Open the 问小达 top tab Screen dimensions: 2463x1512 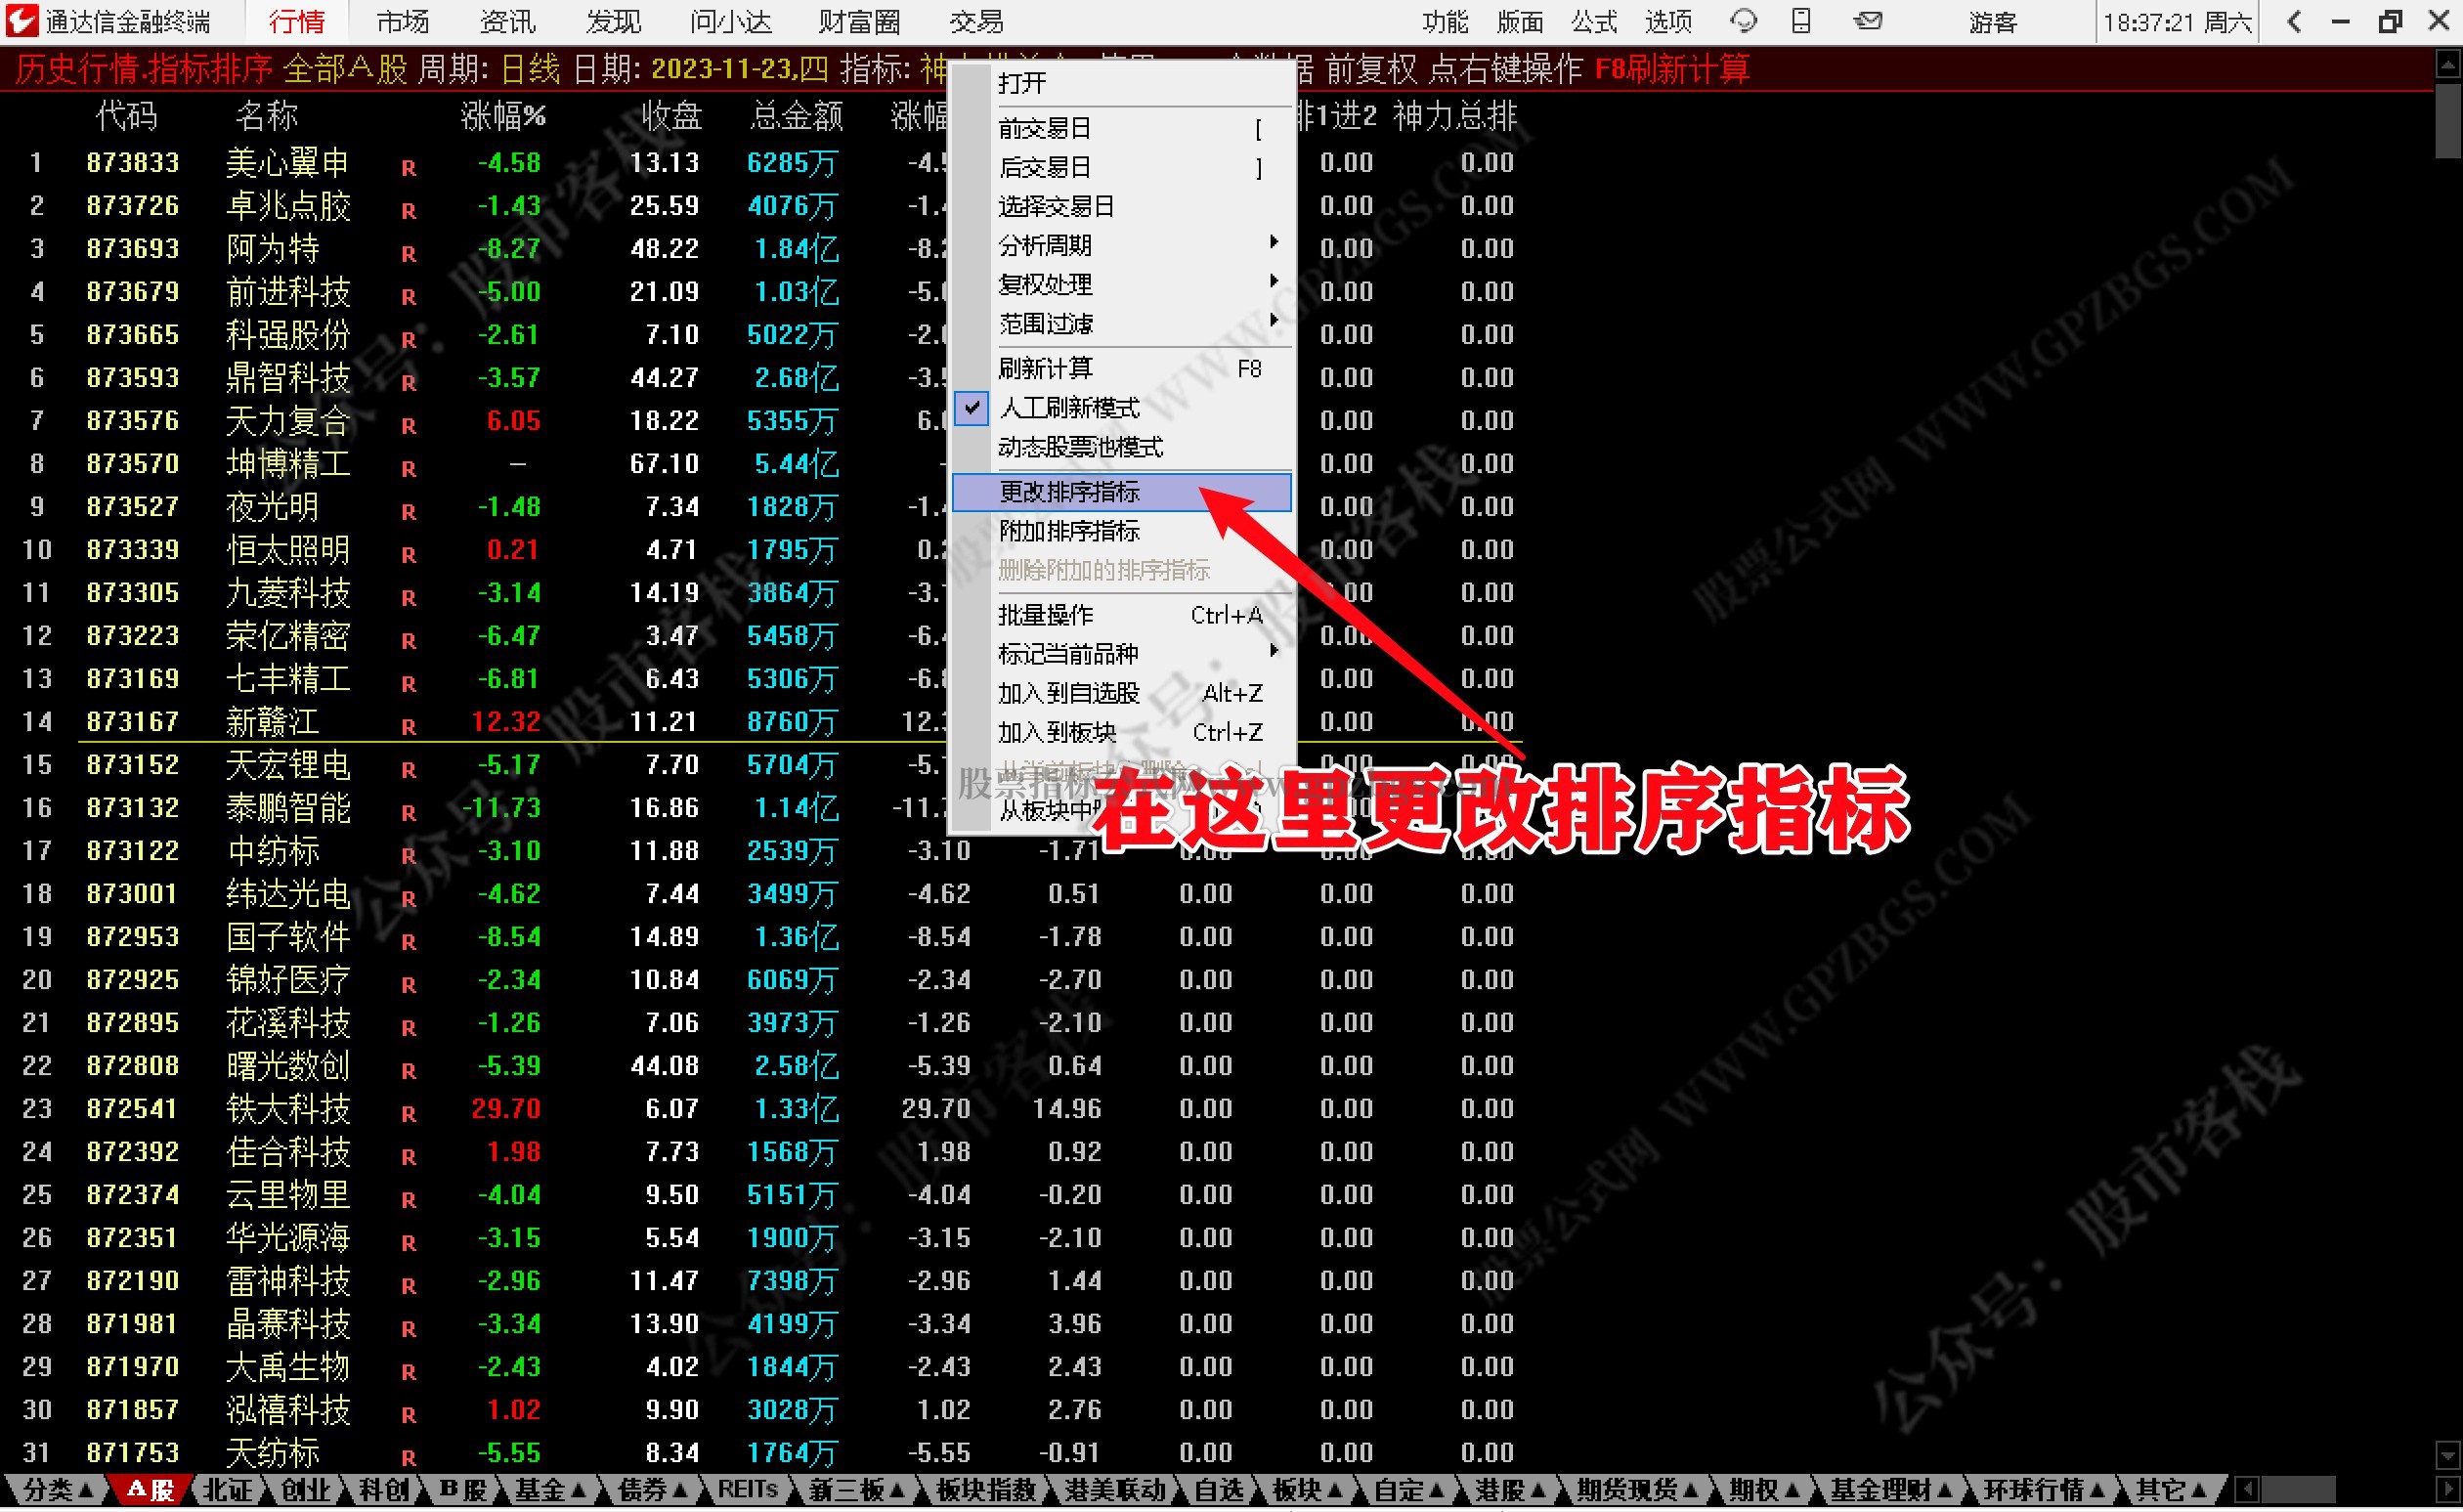(731, 21)
